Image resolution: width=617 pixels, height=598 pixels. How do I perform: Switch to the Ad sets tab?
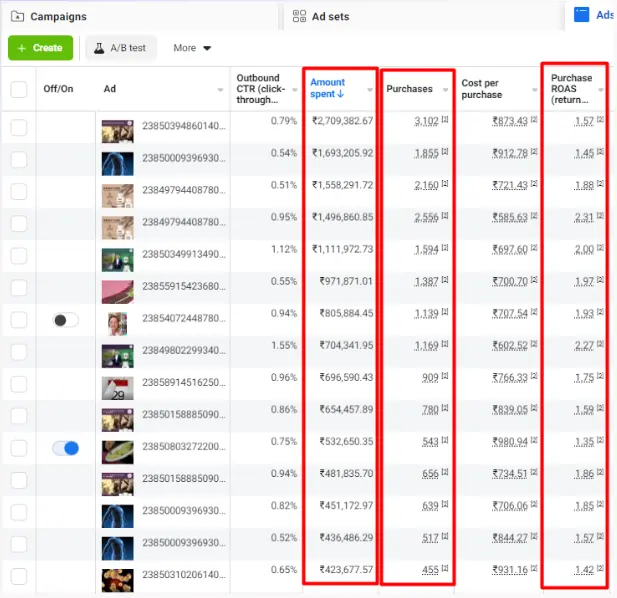(x=330, y=17)
